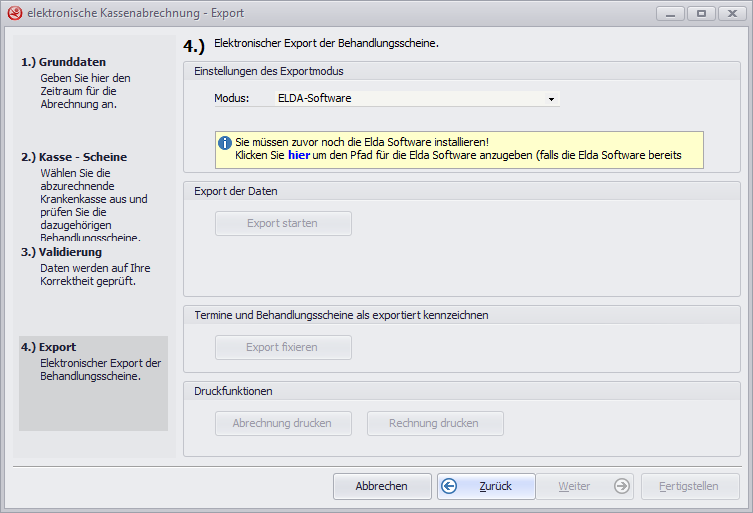Maximize the Kassenabrechnung window
The height and width of the screenshot is (513, 753).
[x=700, y=13]
